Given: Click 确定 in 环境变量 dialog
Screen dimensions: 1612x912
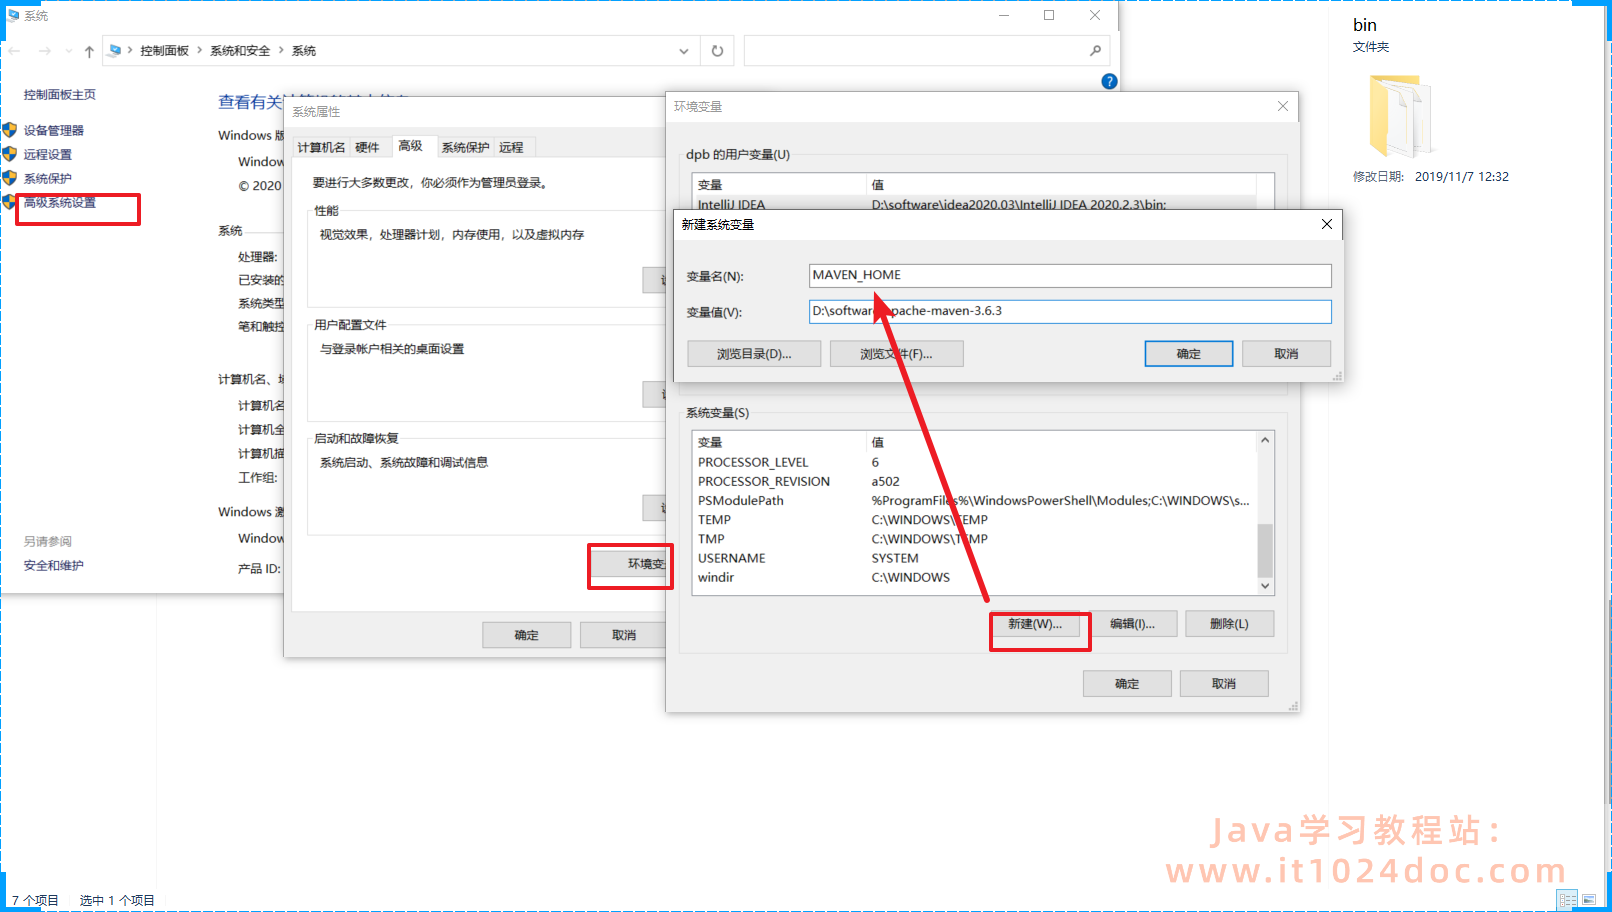Looking at the screenshot, I should click(1127, 684).
